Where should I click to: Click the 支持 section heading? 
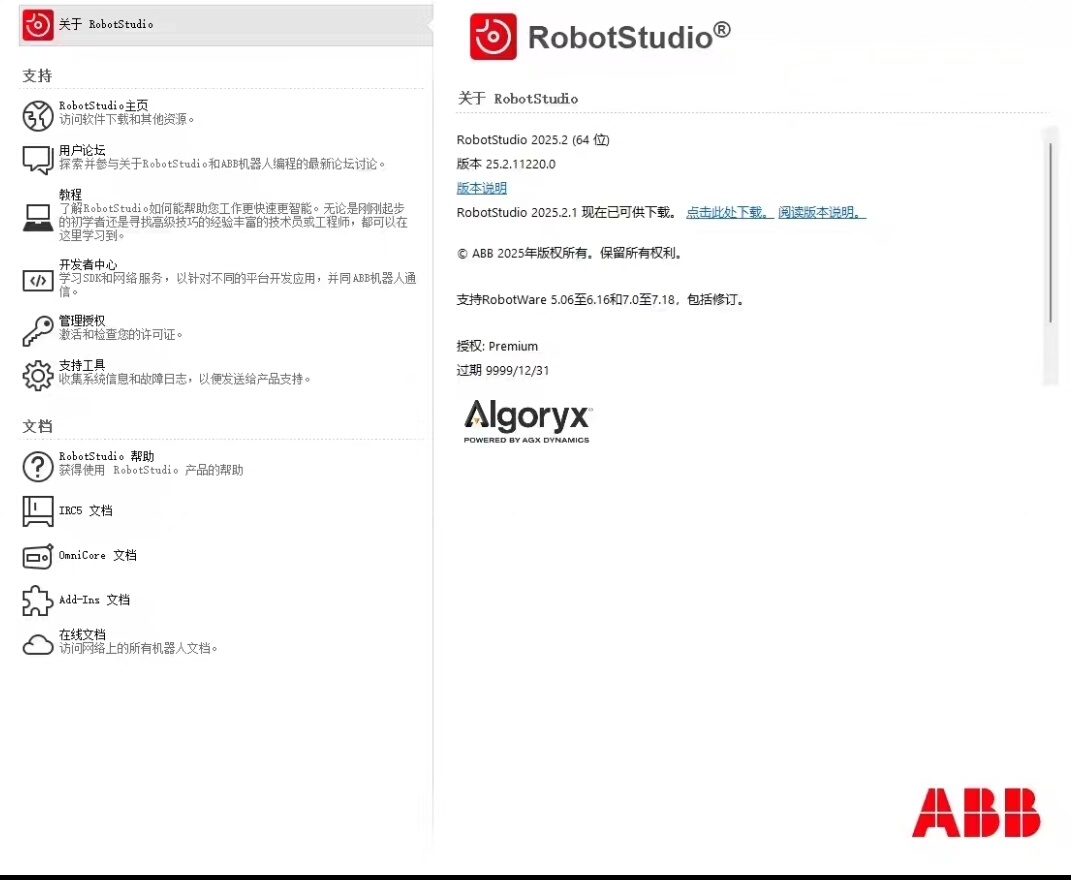click(x=37, y=76)
